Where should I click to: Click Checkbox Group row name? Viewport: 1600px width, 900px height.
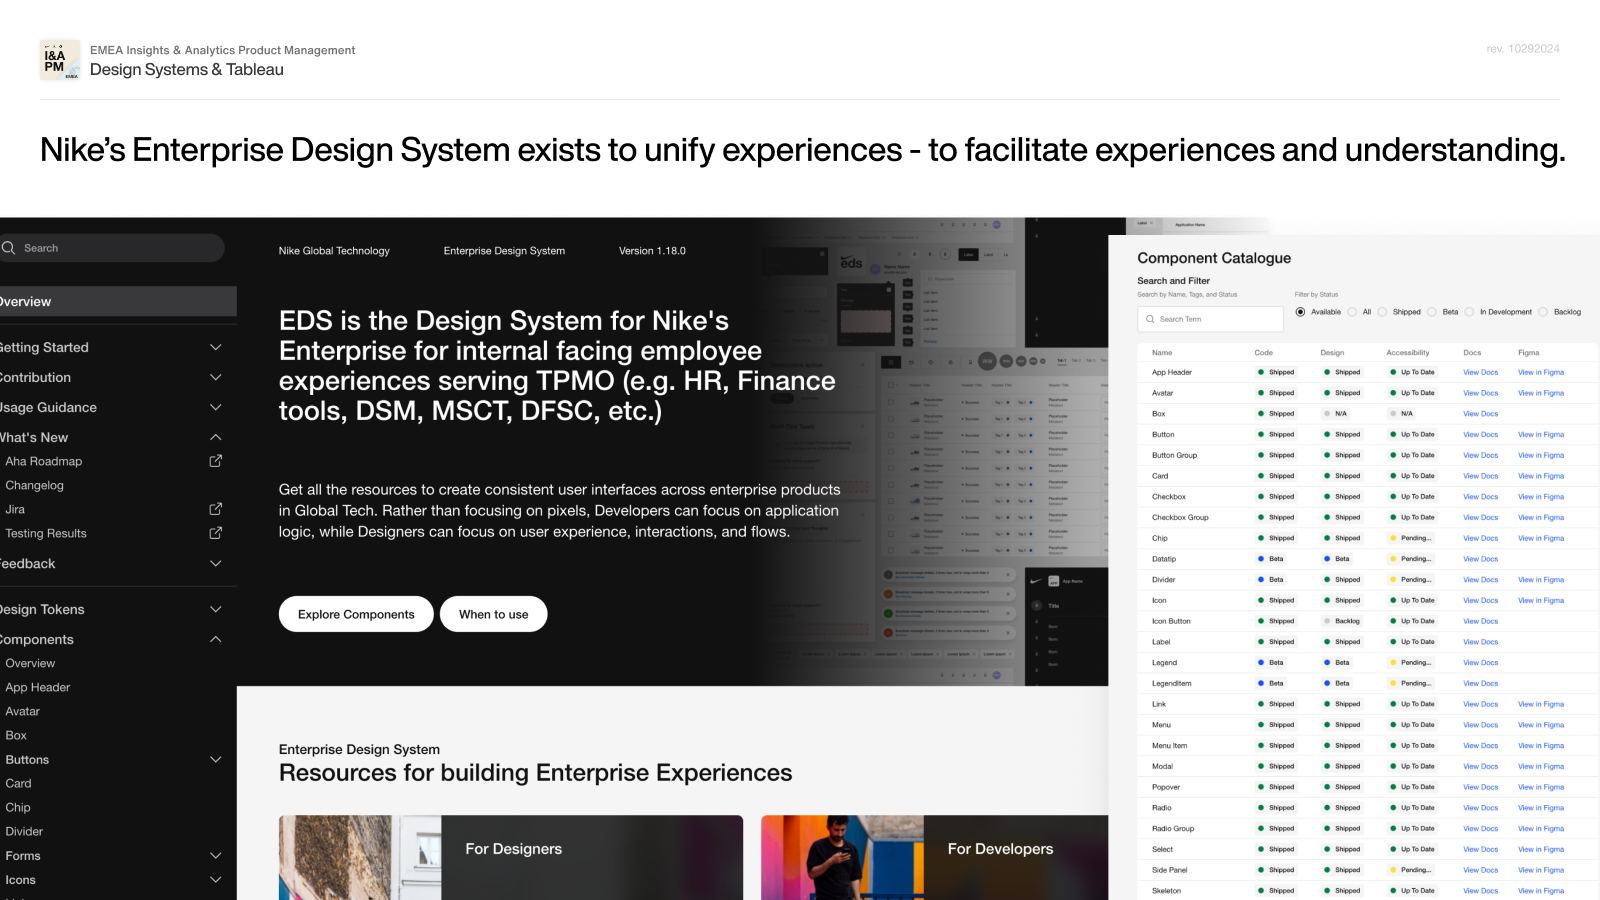[1180, 518]
